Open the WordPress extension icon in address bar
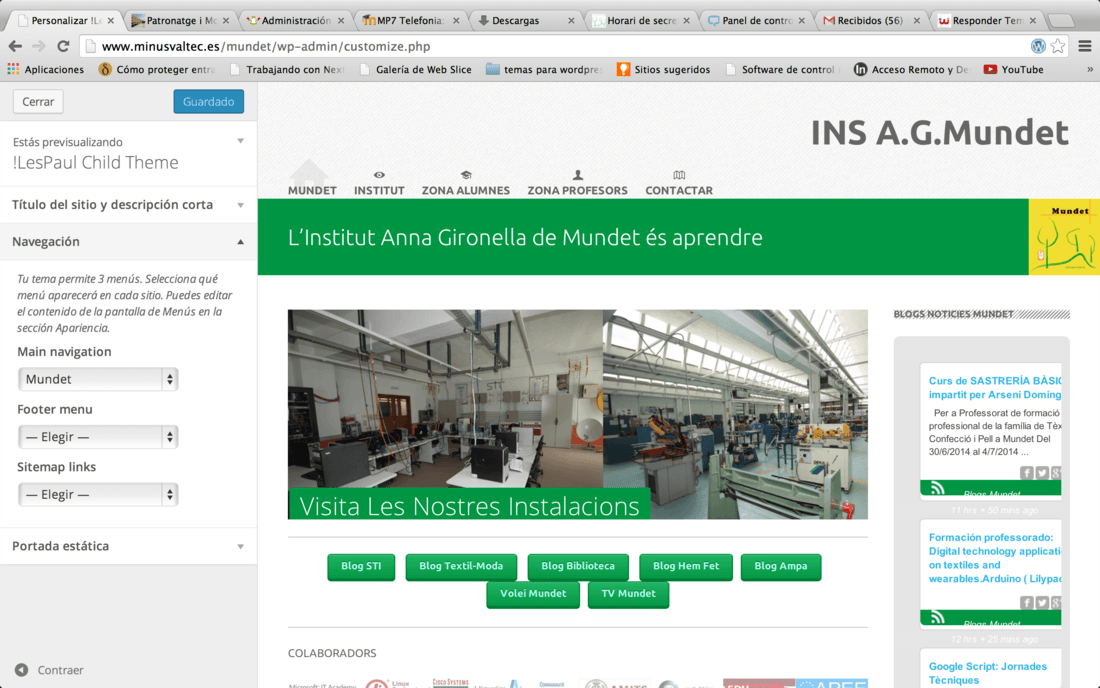This screenshot has width=1100, height=688. [1038, 46]
